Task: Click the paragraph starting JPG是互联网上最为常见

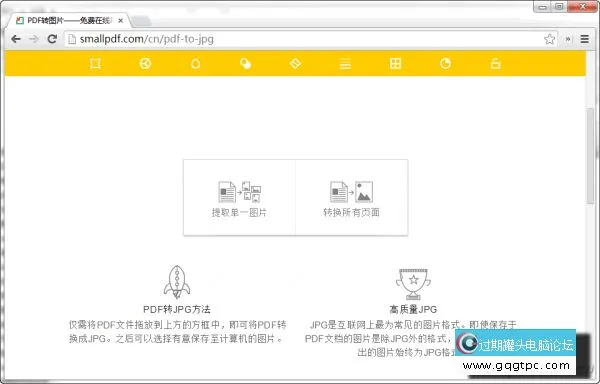Action: click(x=411, y=338)
